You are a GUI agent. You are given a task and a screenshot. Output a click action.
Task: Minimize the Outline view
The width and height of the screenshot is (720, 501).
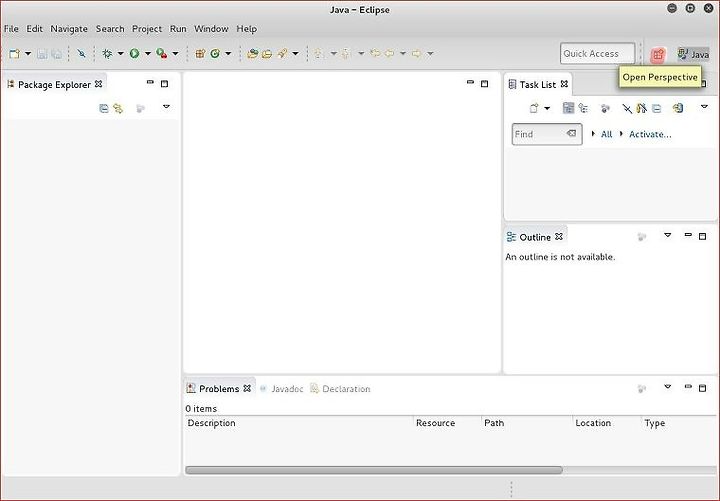pyautogui.click(x=688, y=235)
